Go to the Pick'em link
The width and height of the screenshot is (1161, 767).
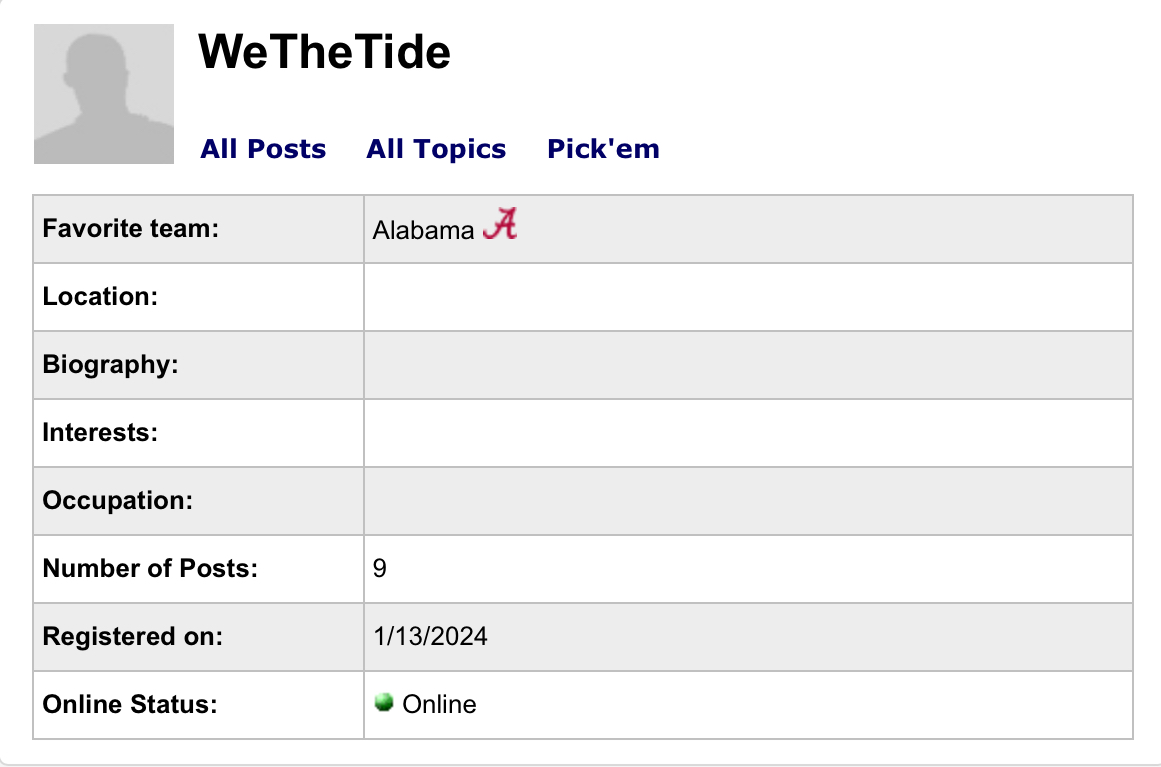(x=603, y=149)
